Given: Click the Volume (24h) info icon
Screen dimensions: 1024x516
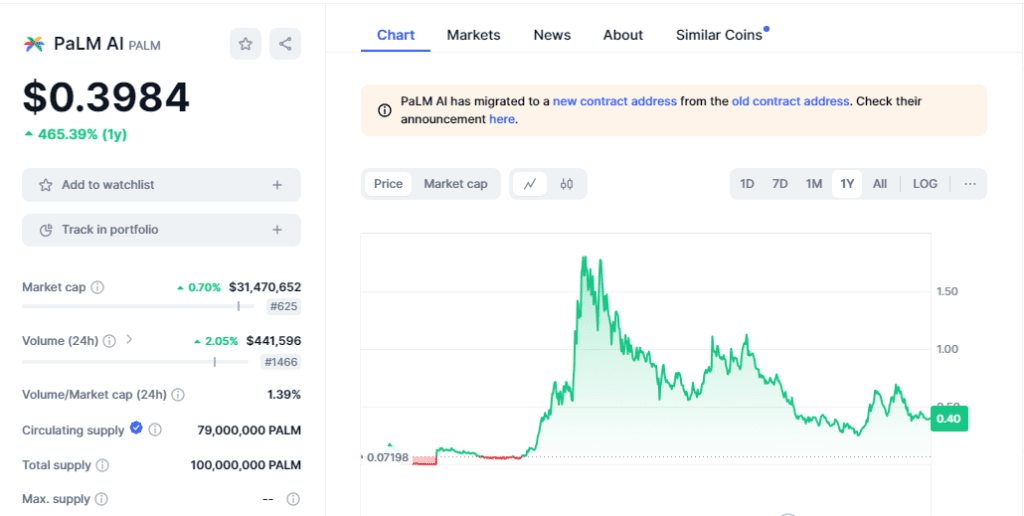Looking at the screenshot, I should coord(110,341).
